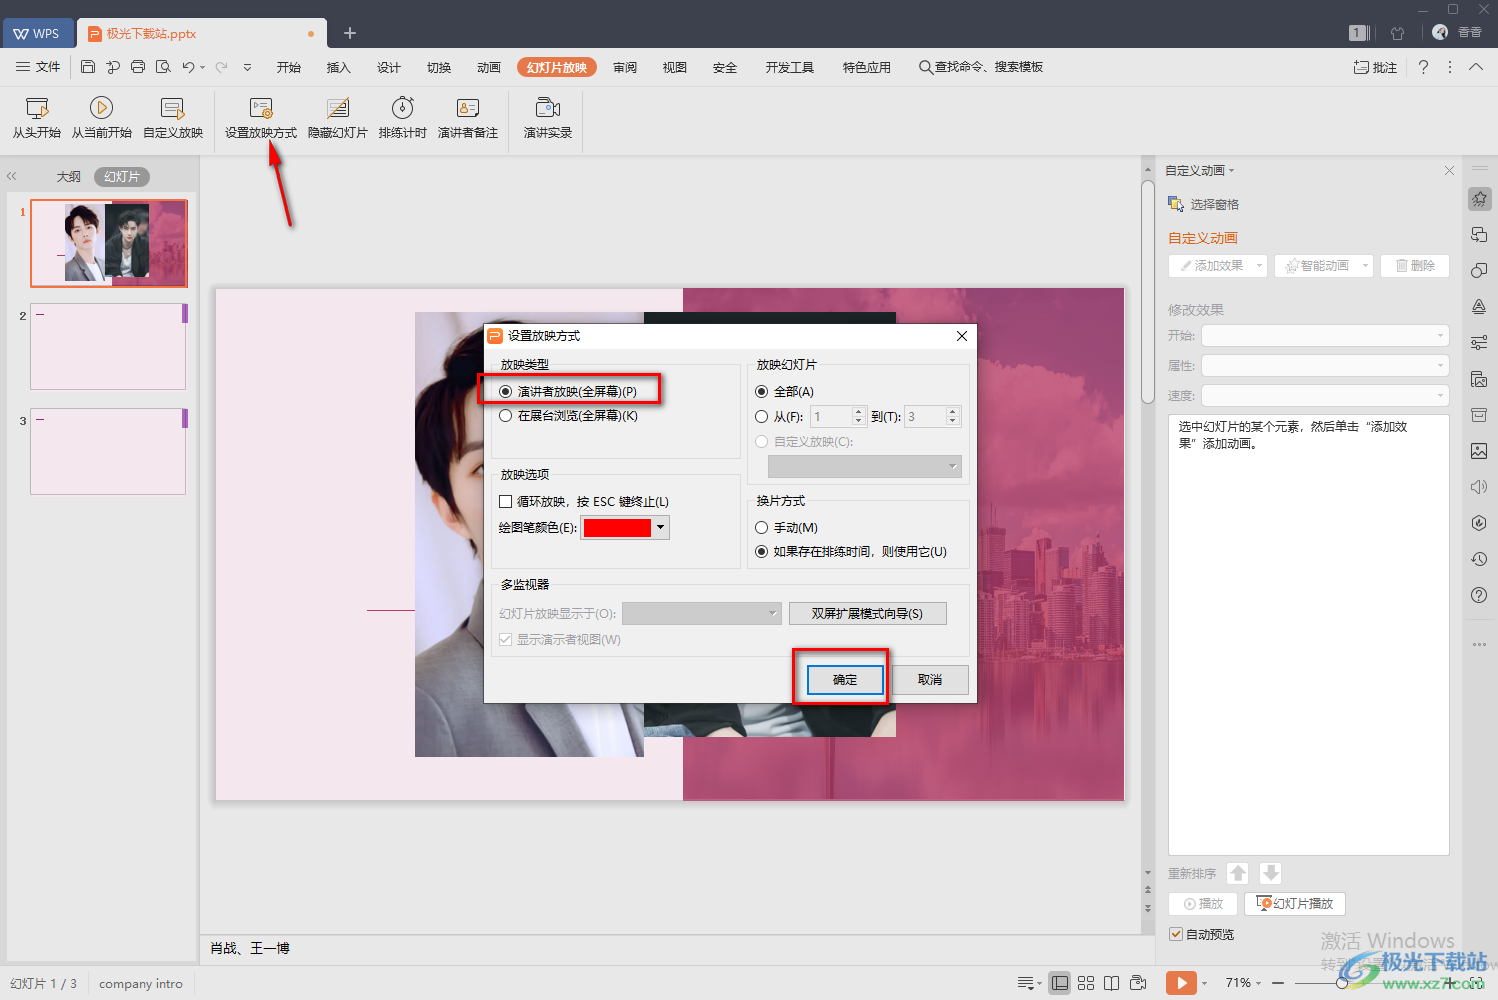1498x1000 pixels.
Task: Click the 从头开始 slideshow icon
Action: pyautogui.click(x=37, y=108)
